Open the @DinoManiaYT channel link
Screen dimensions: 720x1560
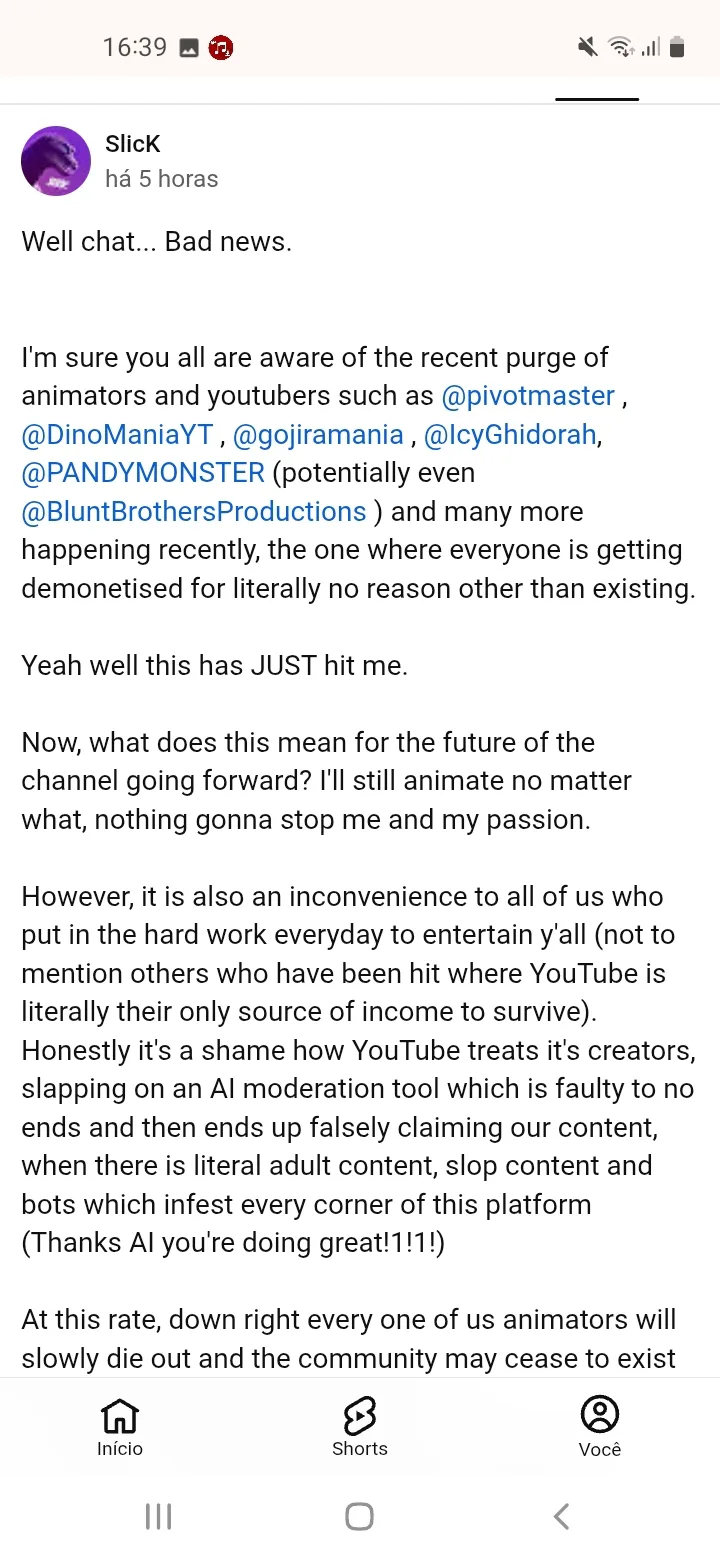click(x=118, y=435)
